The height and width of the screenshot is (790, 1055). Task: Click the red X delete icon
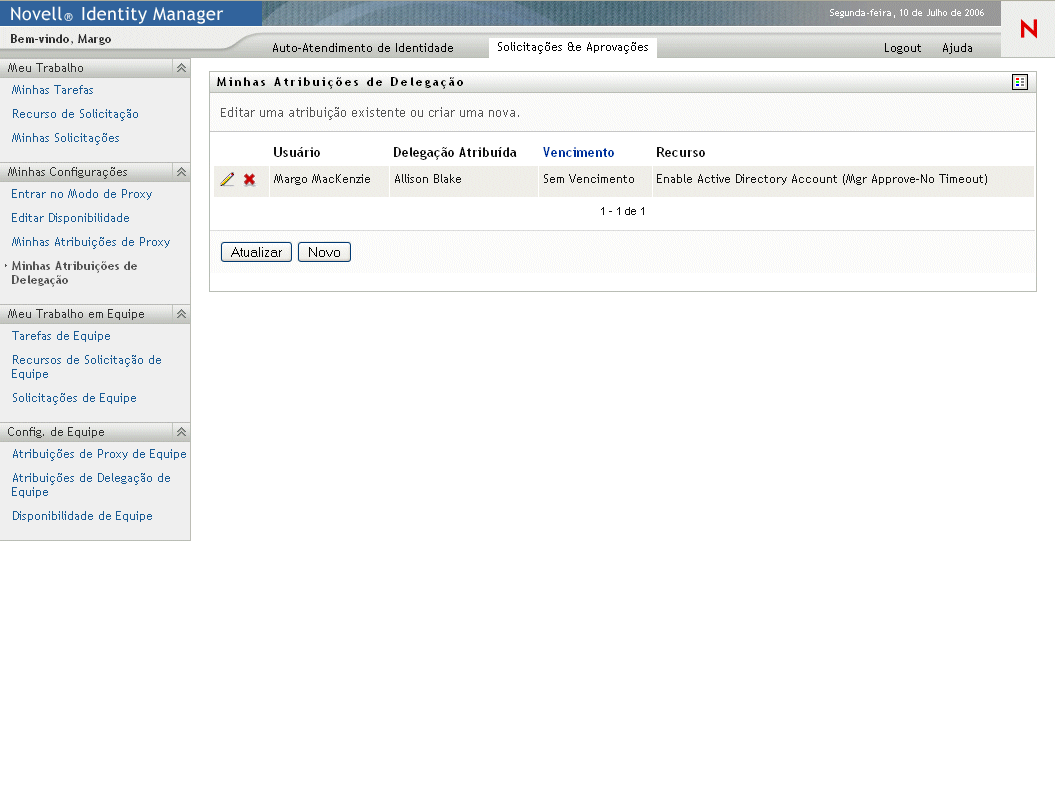pos(250,180)
